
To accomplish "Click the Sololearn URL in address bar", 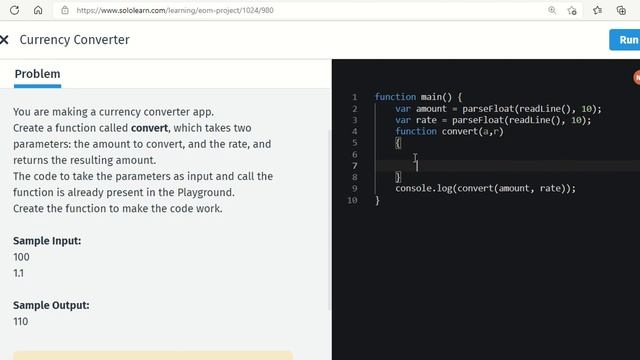I will (x=175, y=10).
